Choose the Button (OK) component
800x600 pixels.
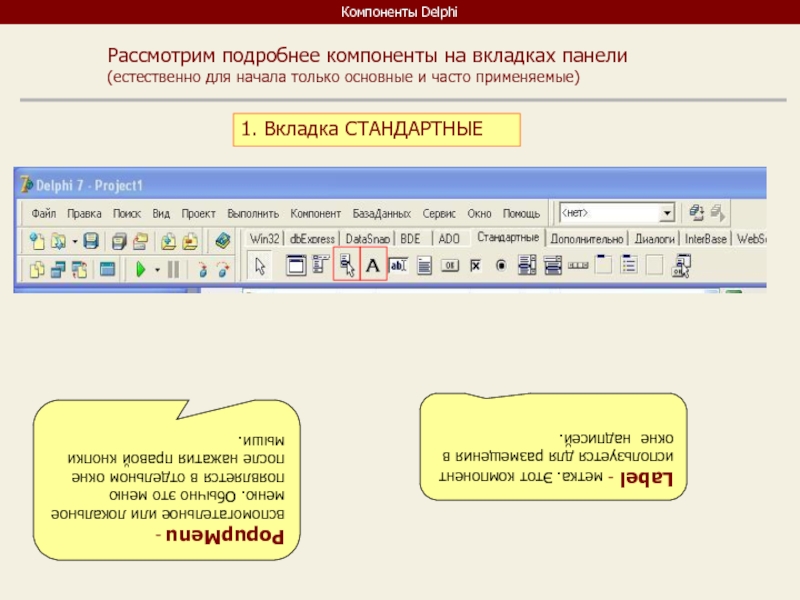pyautogui.click(x=450, y=266)
